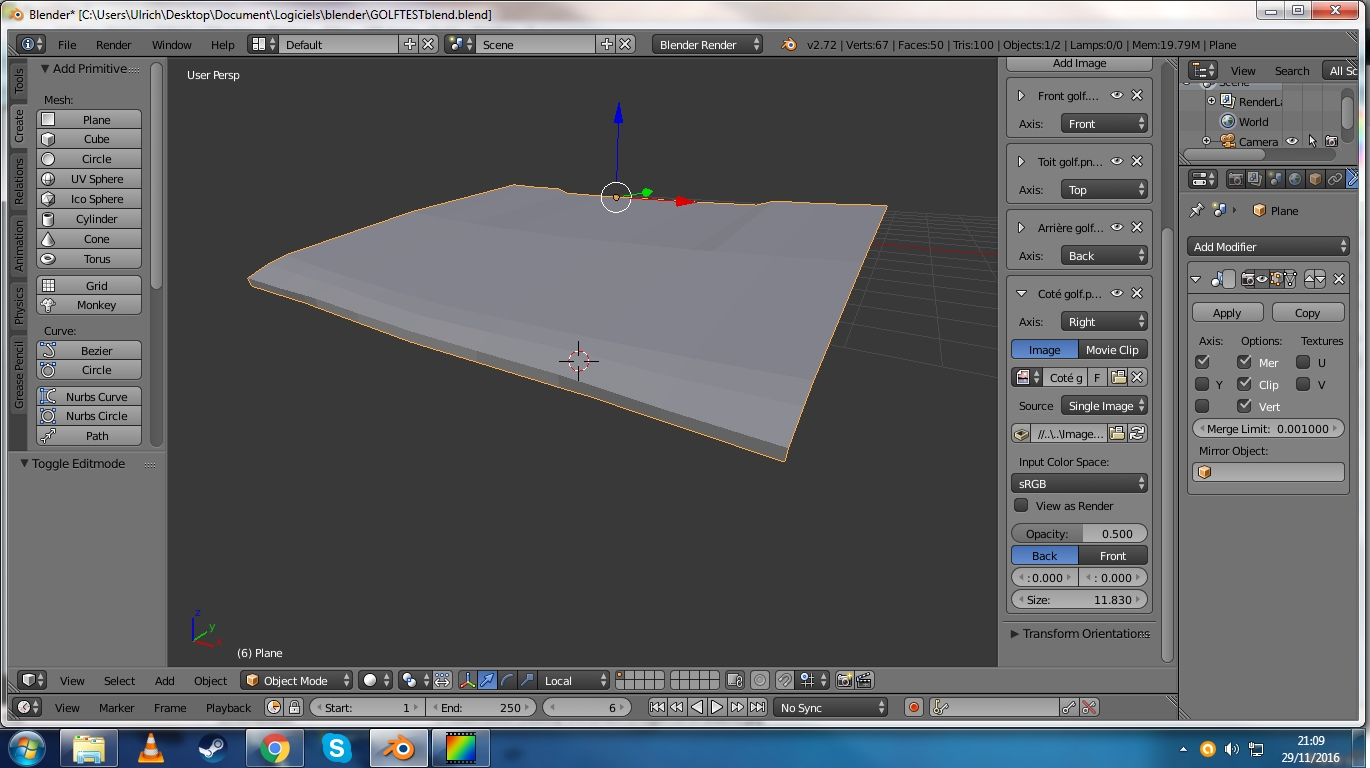1370x768 pixels.
Task: Remove the Mirror modifier
Action: [1339, 279]
